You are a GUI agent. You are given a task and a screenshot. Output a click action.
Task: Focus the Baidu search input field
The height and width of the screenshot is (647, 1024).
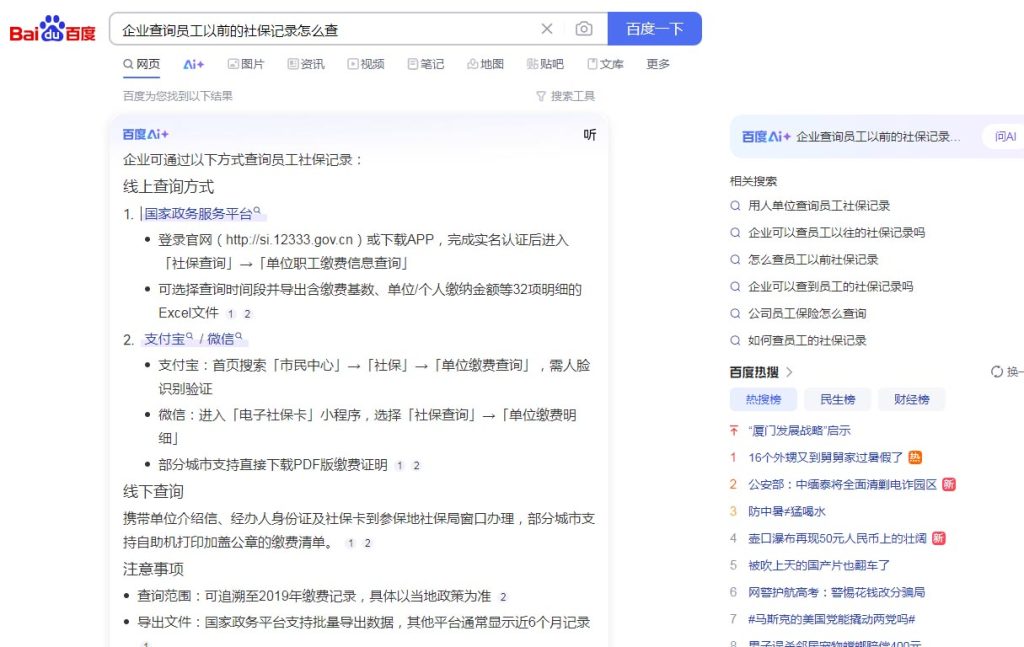click(327, 29)
